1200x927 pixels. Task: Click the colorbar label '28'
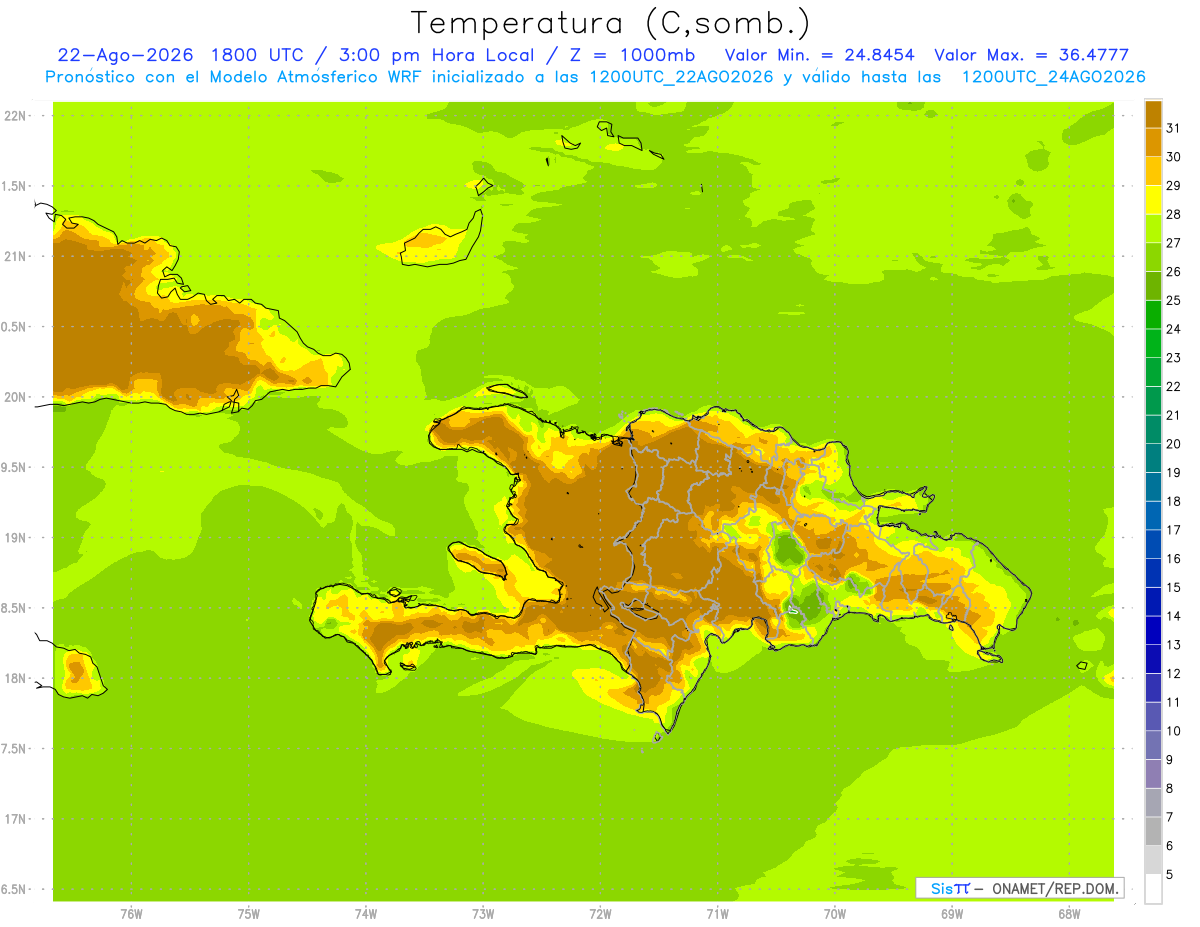pos(1174,214)
